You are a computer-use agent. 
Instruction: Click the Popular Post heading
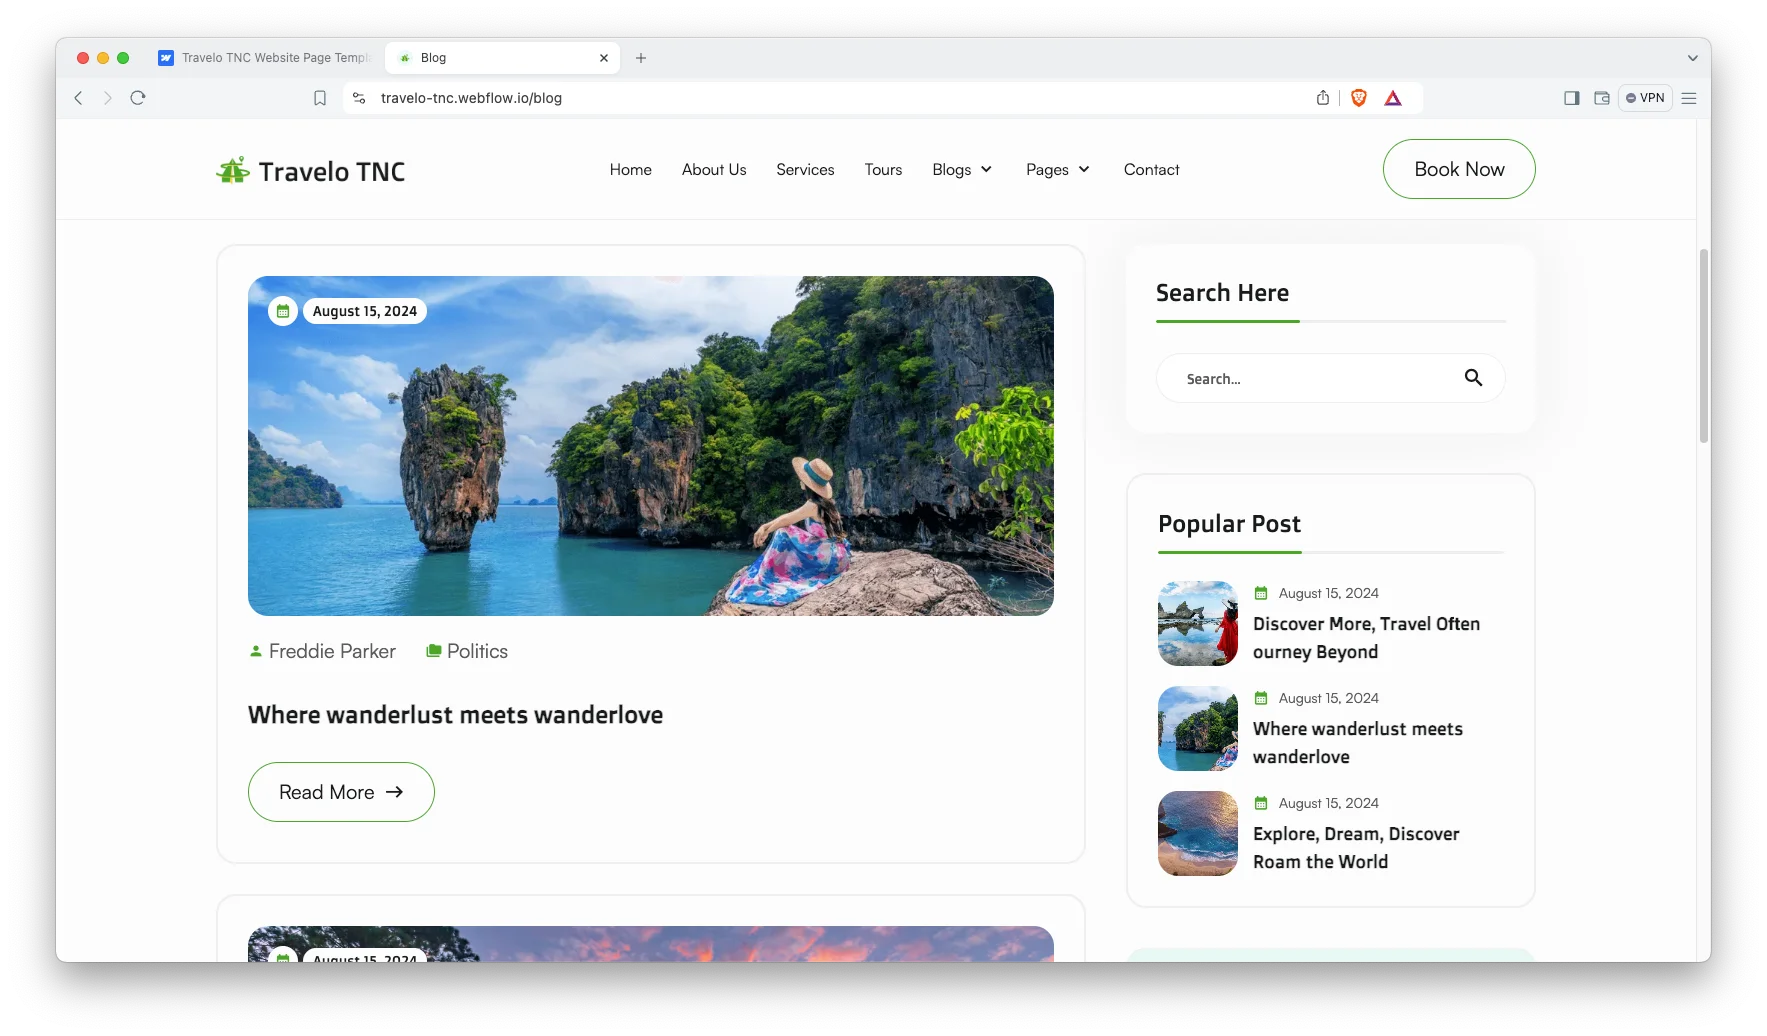click(1229, 524)
